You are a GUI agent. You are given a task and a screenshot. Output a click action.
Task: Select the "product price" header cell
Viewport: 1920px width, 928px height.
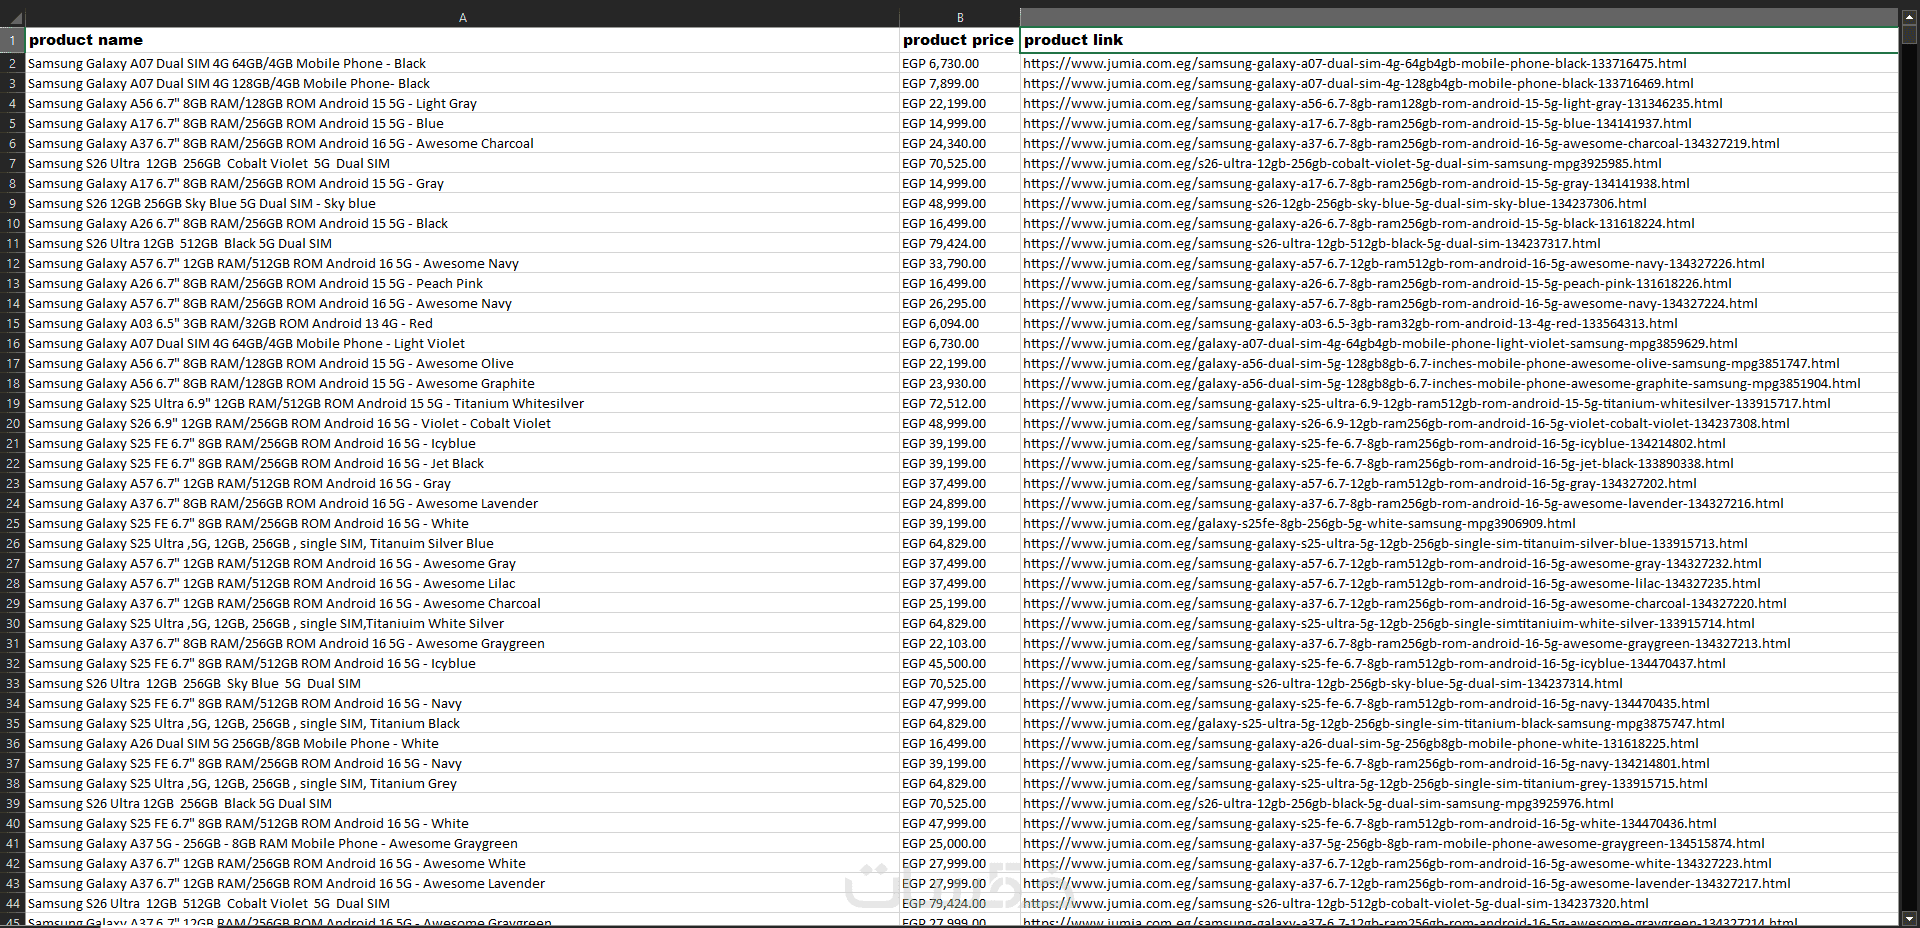pyautogui.click(x=960, y=40)
